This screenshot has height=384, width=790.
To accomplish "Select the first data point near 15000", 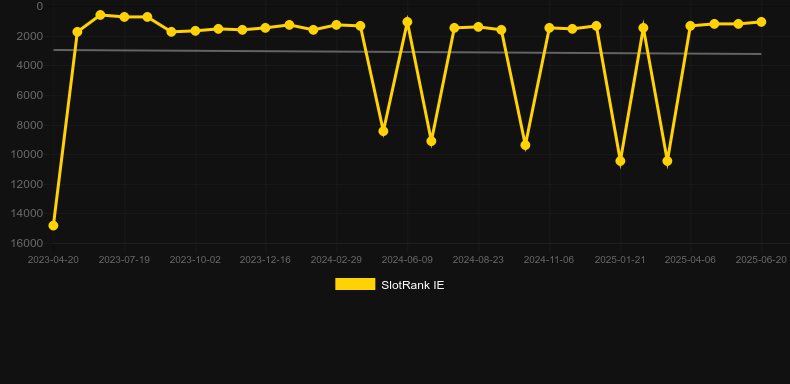I will coord(53,225).
